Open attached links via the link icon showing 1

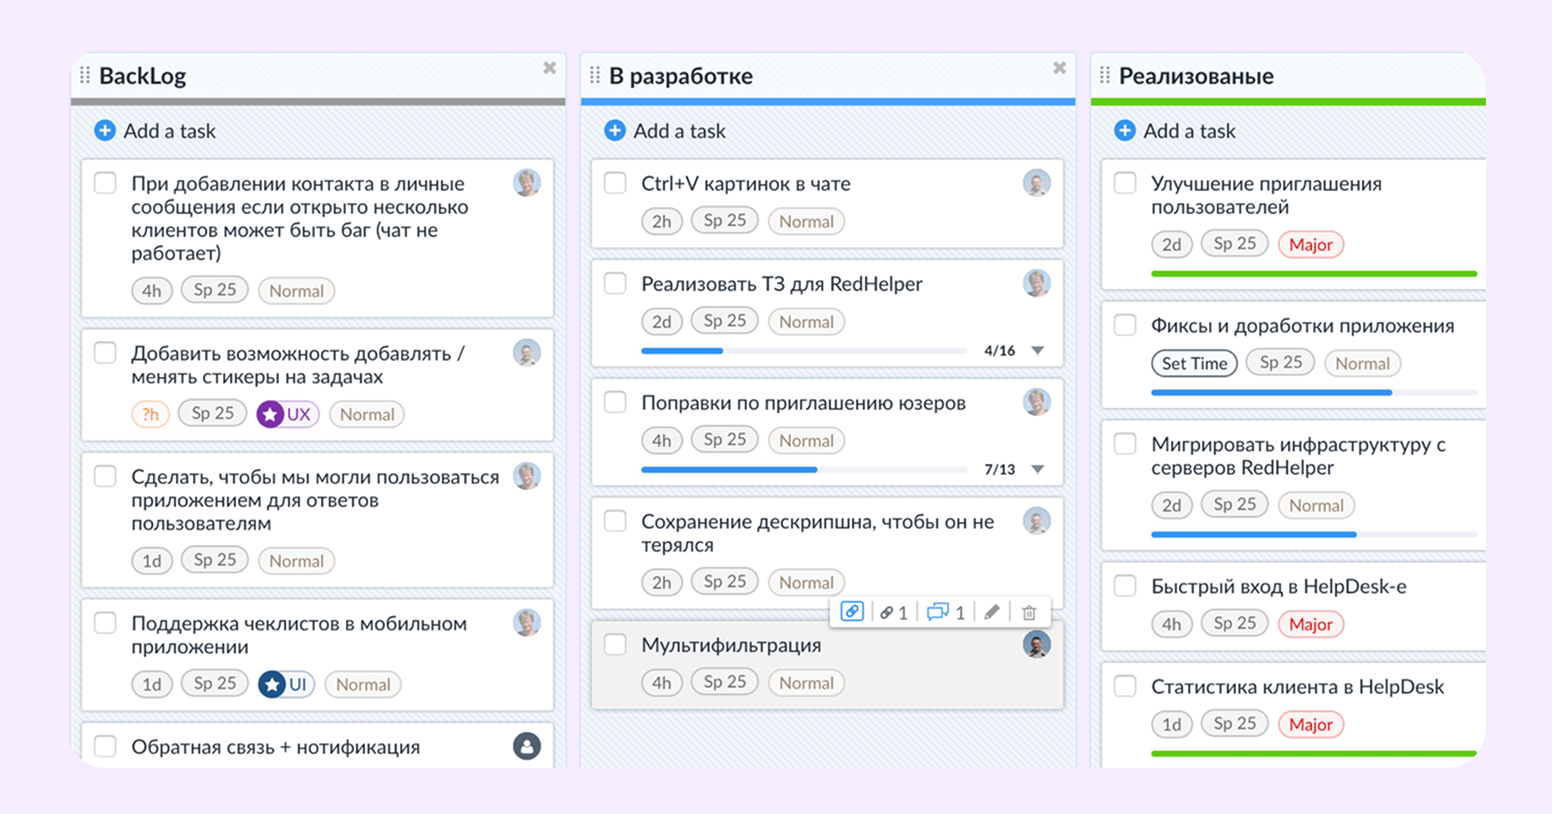coord(888,611)
